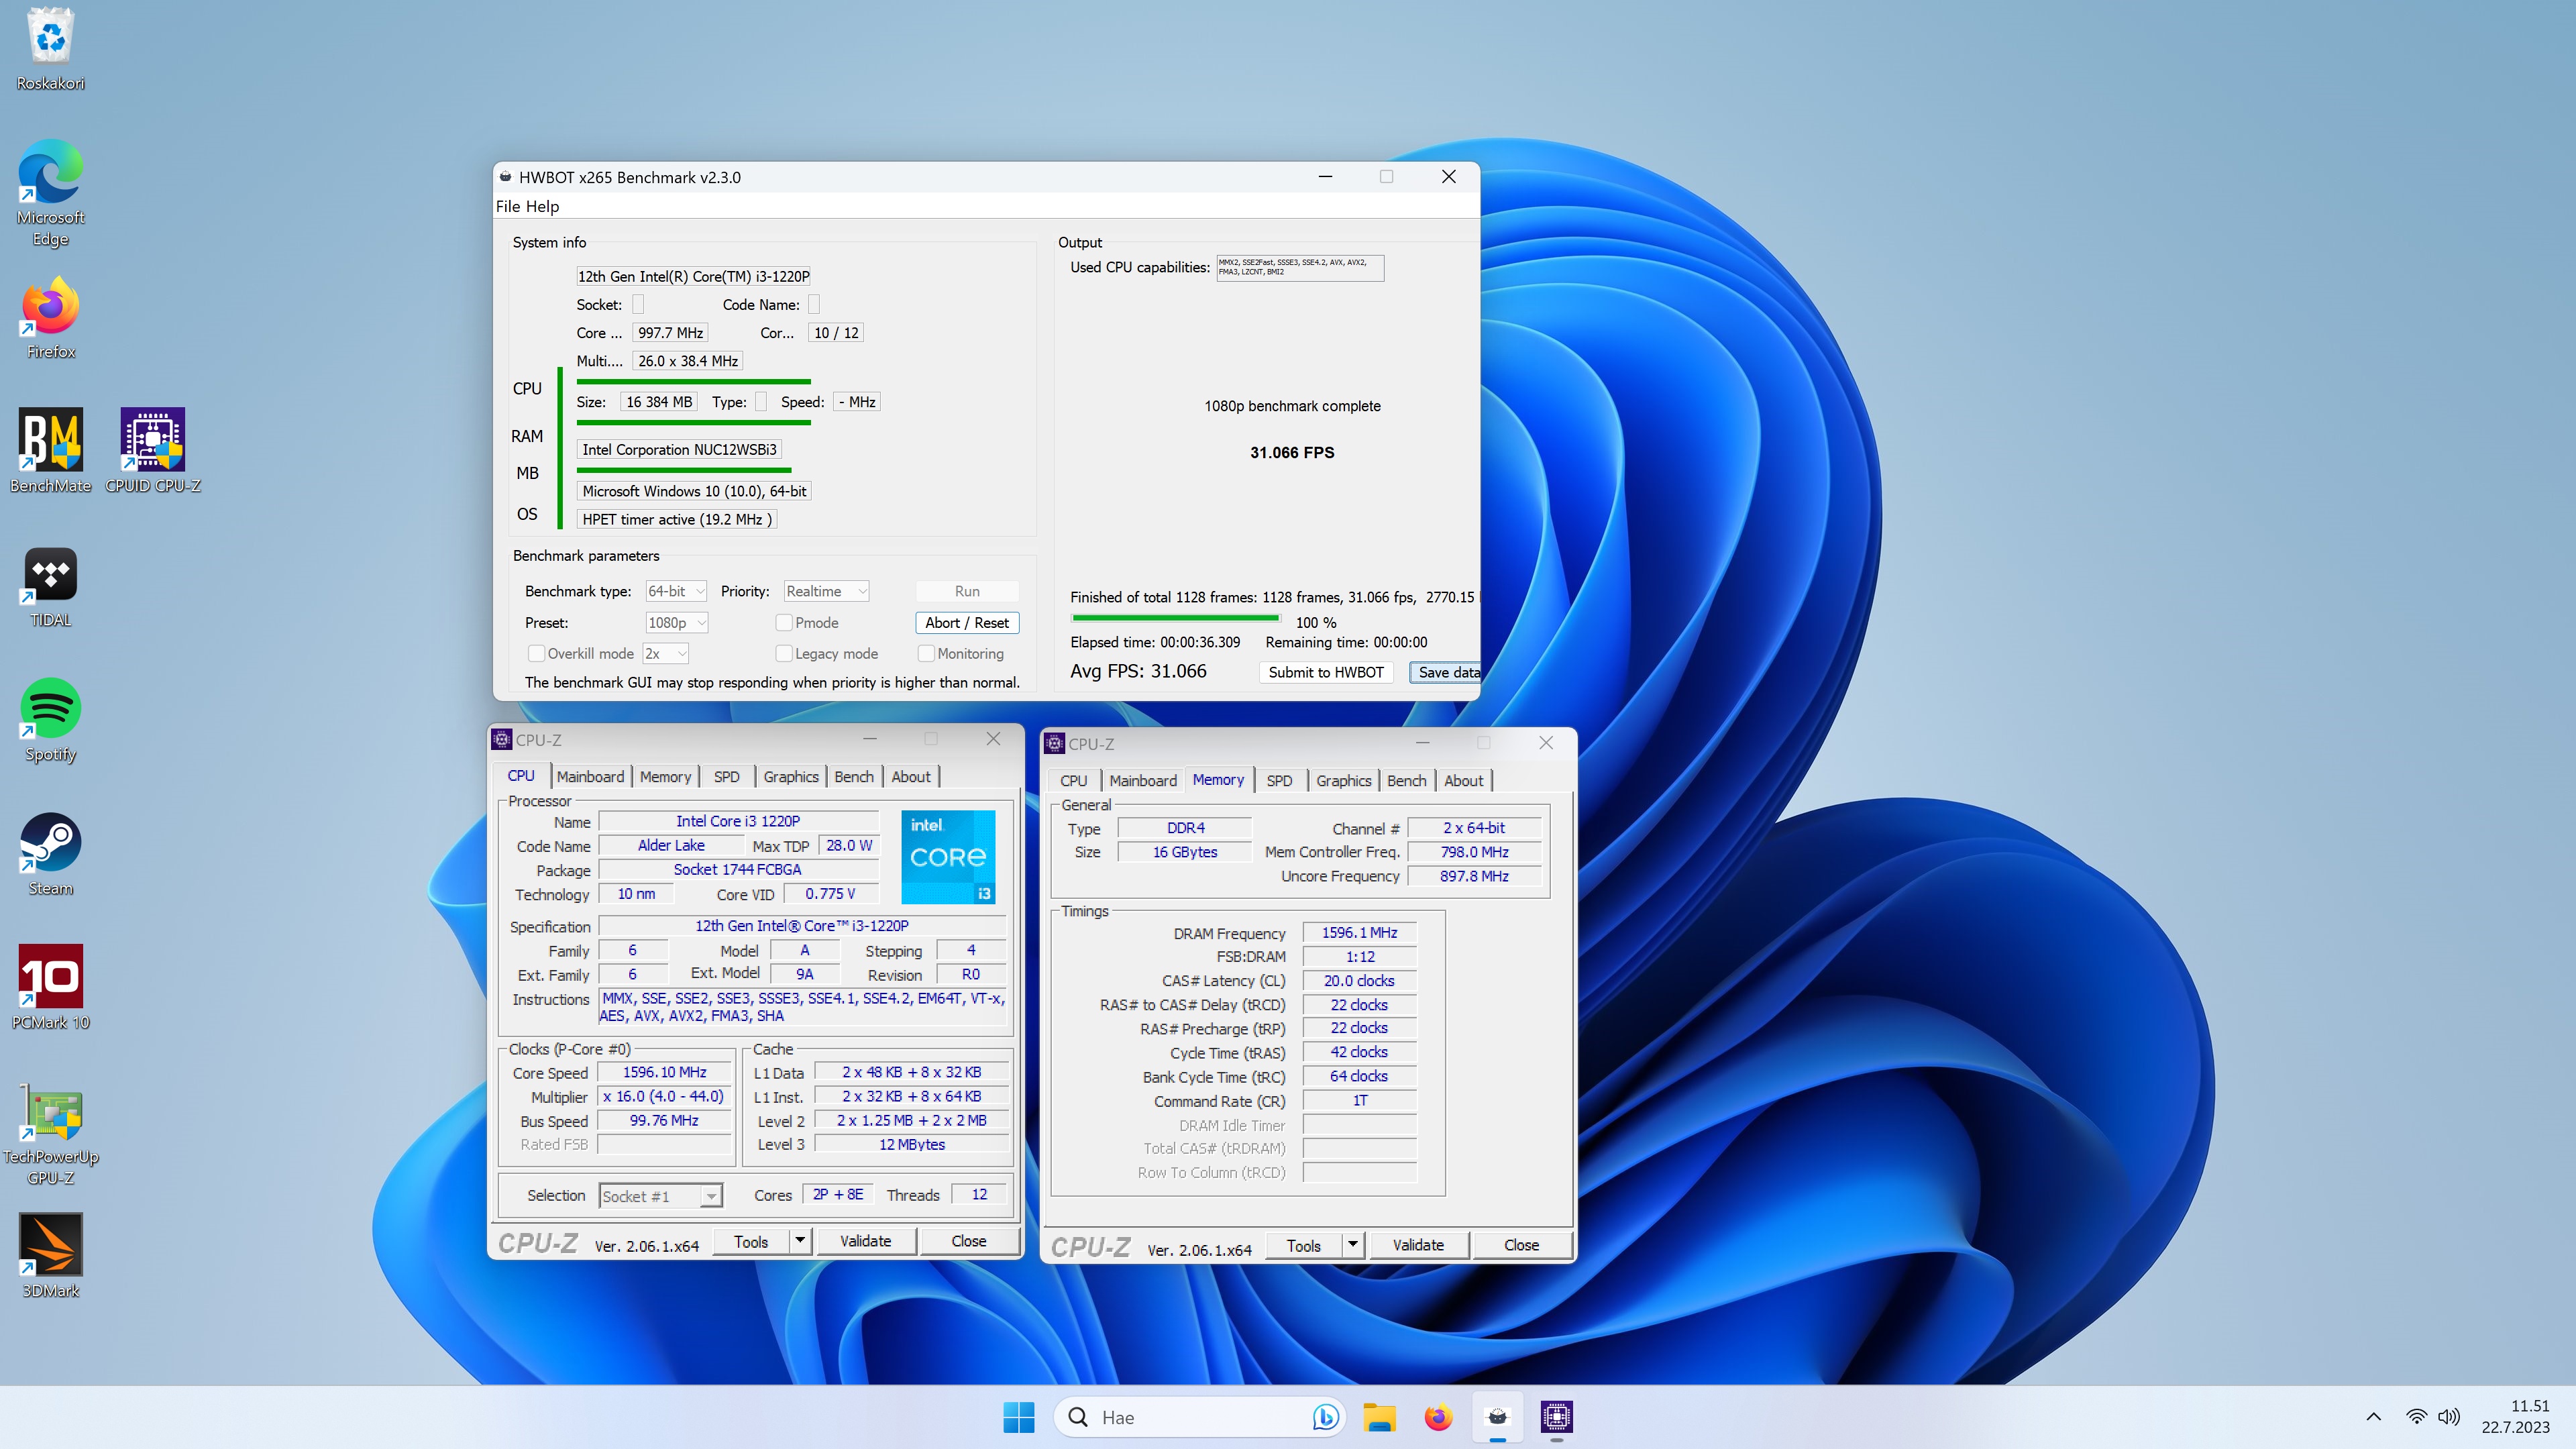
Task: Click the Save data button
Action: pyautogui.click(x=1445, y=672)
